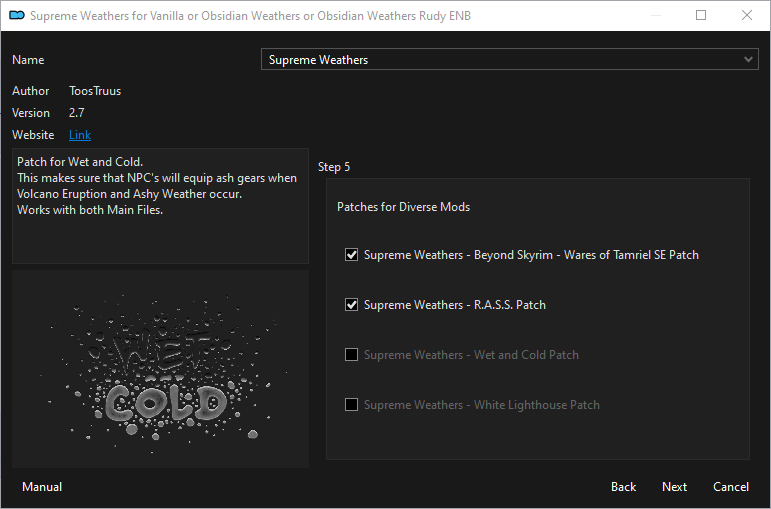
Task: Maximize the installer window
Action: [701, 15]
